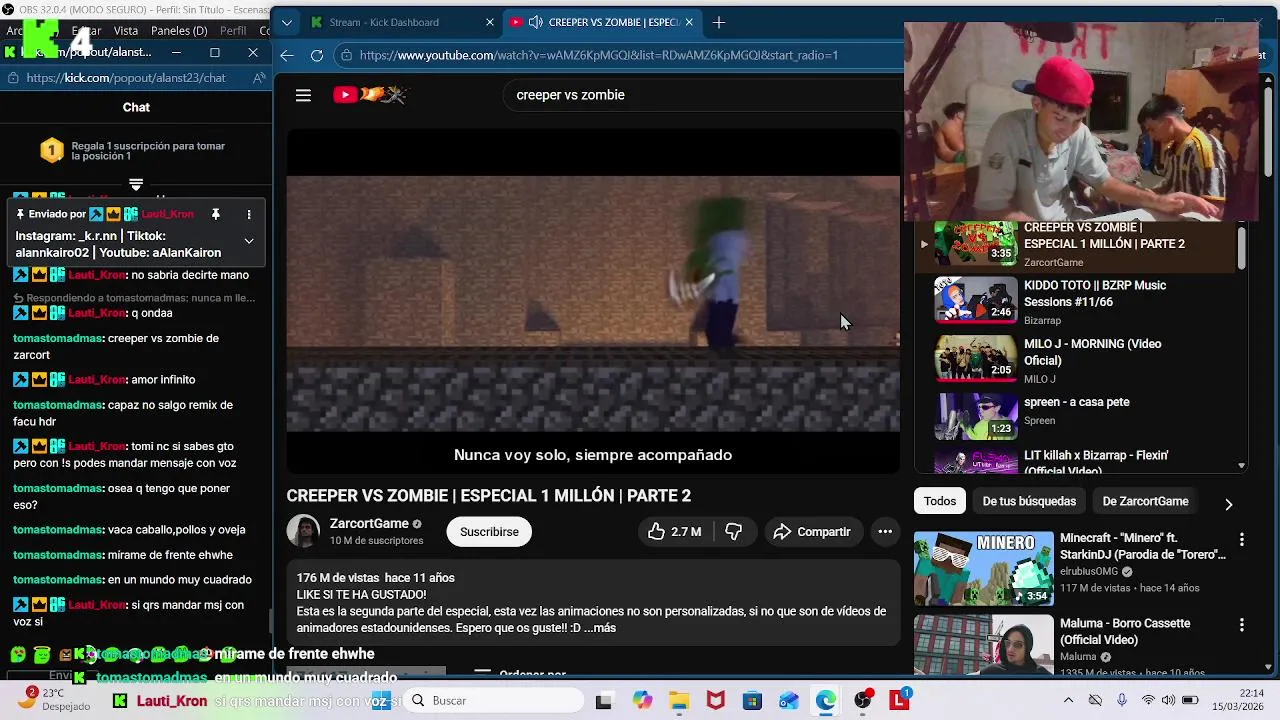This screenshot has width=1280, height=720.
Task: Switch to Microsoft Edge in taskbar
Action: (x=826, y=701)
